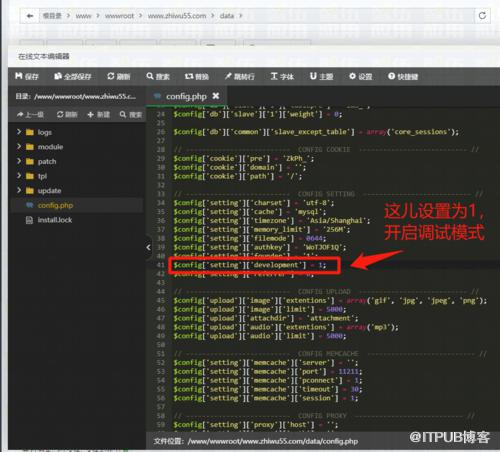This screenshot has width=500, height=452.
Task: Click line 29 cookie 'pre' code
Action: click(243, 158)
